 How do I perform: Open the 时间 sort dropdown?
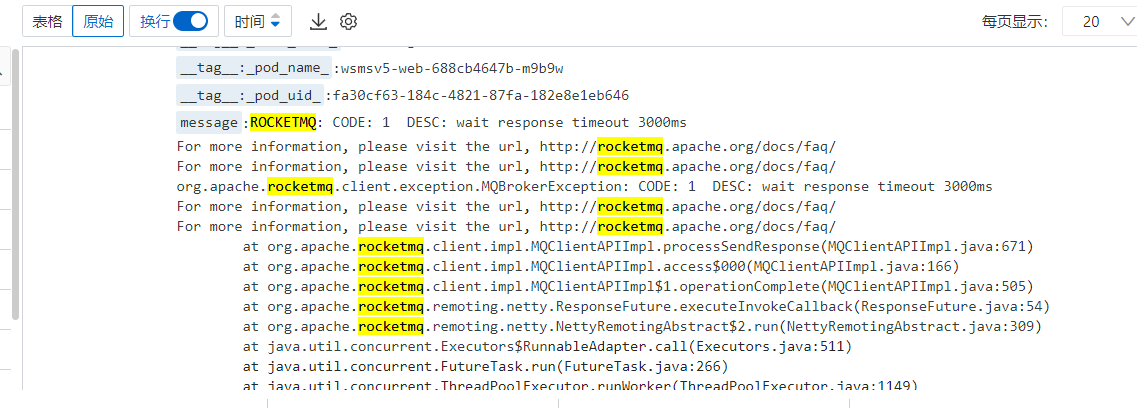(258, 22)
